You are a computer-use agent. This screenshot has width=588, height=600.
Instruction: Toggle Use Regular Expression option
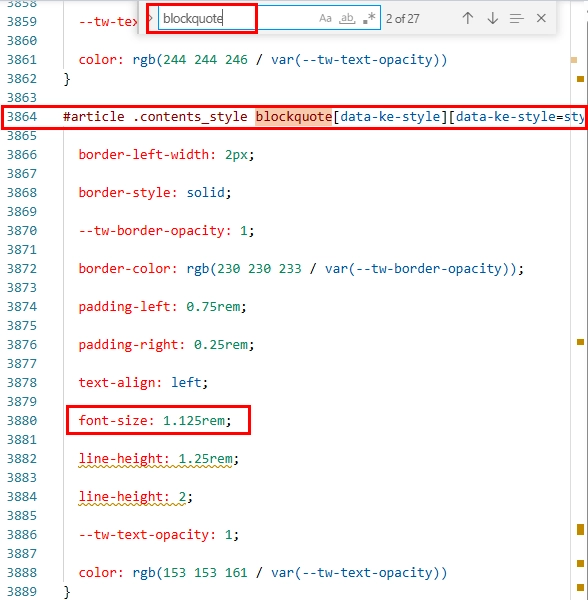[x=369, y=18]
